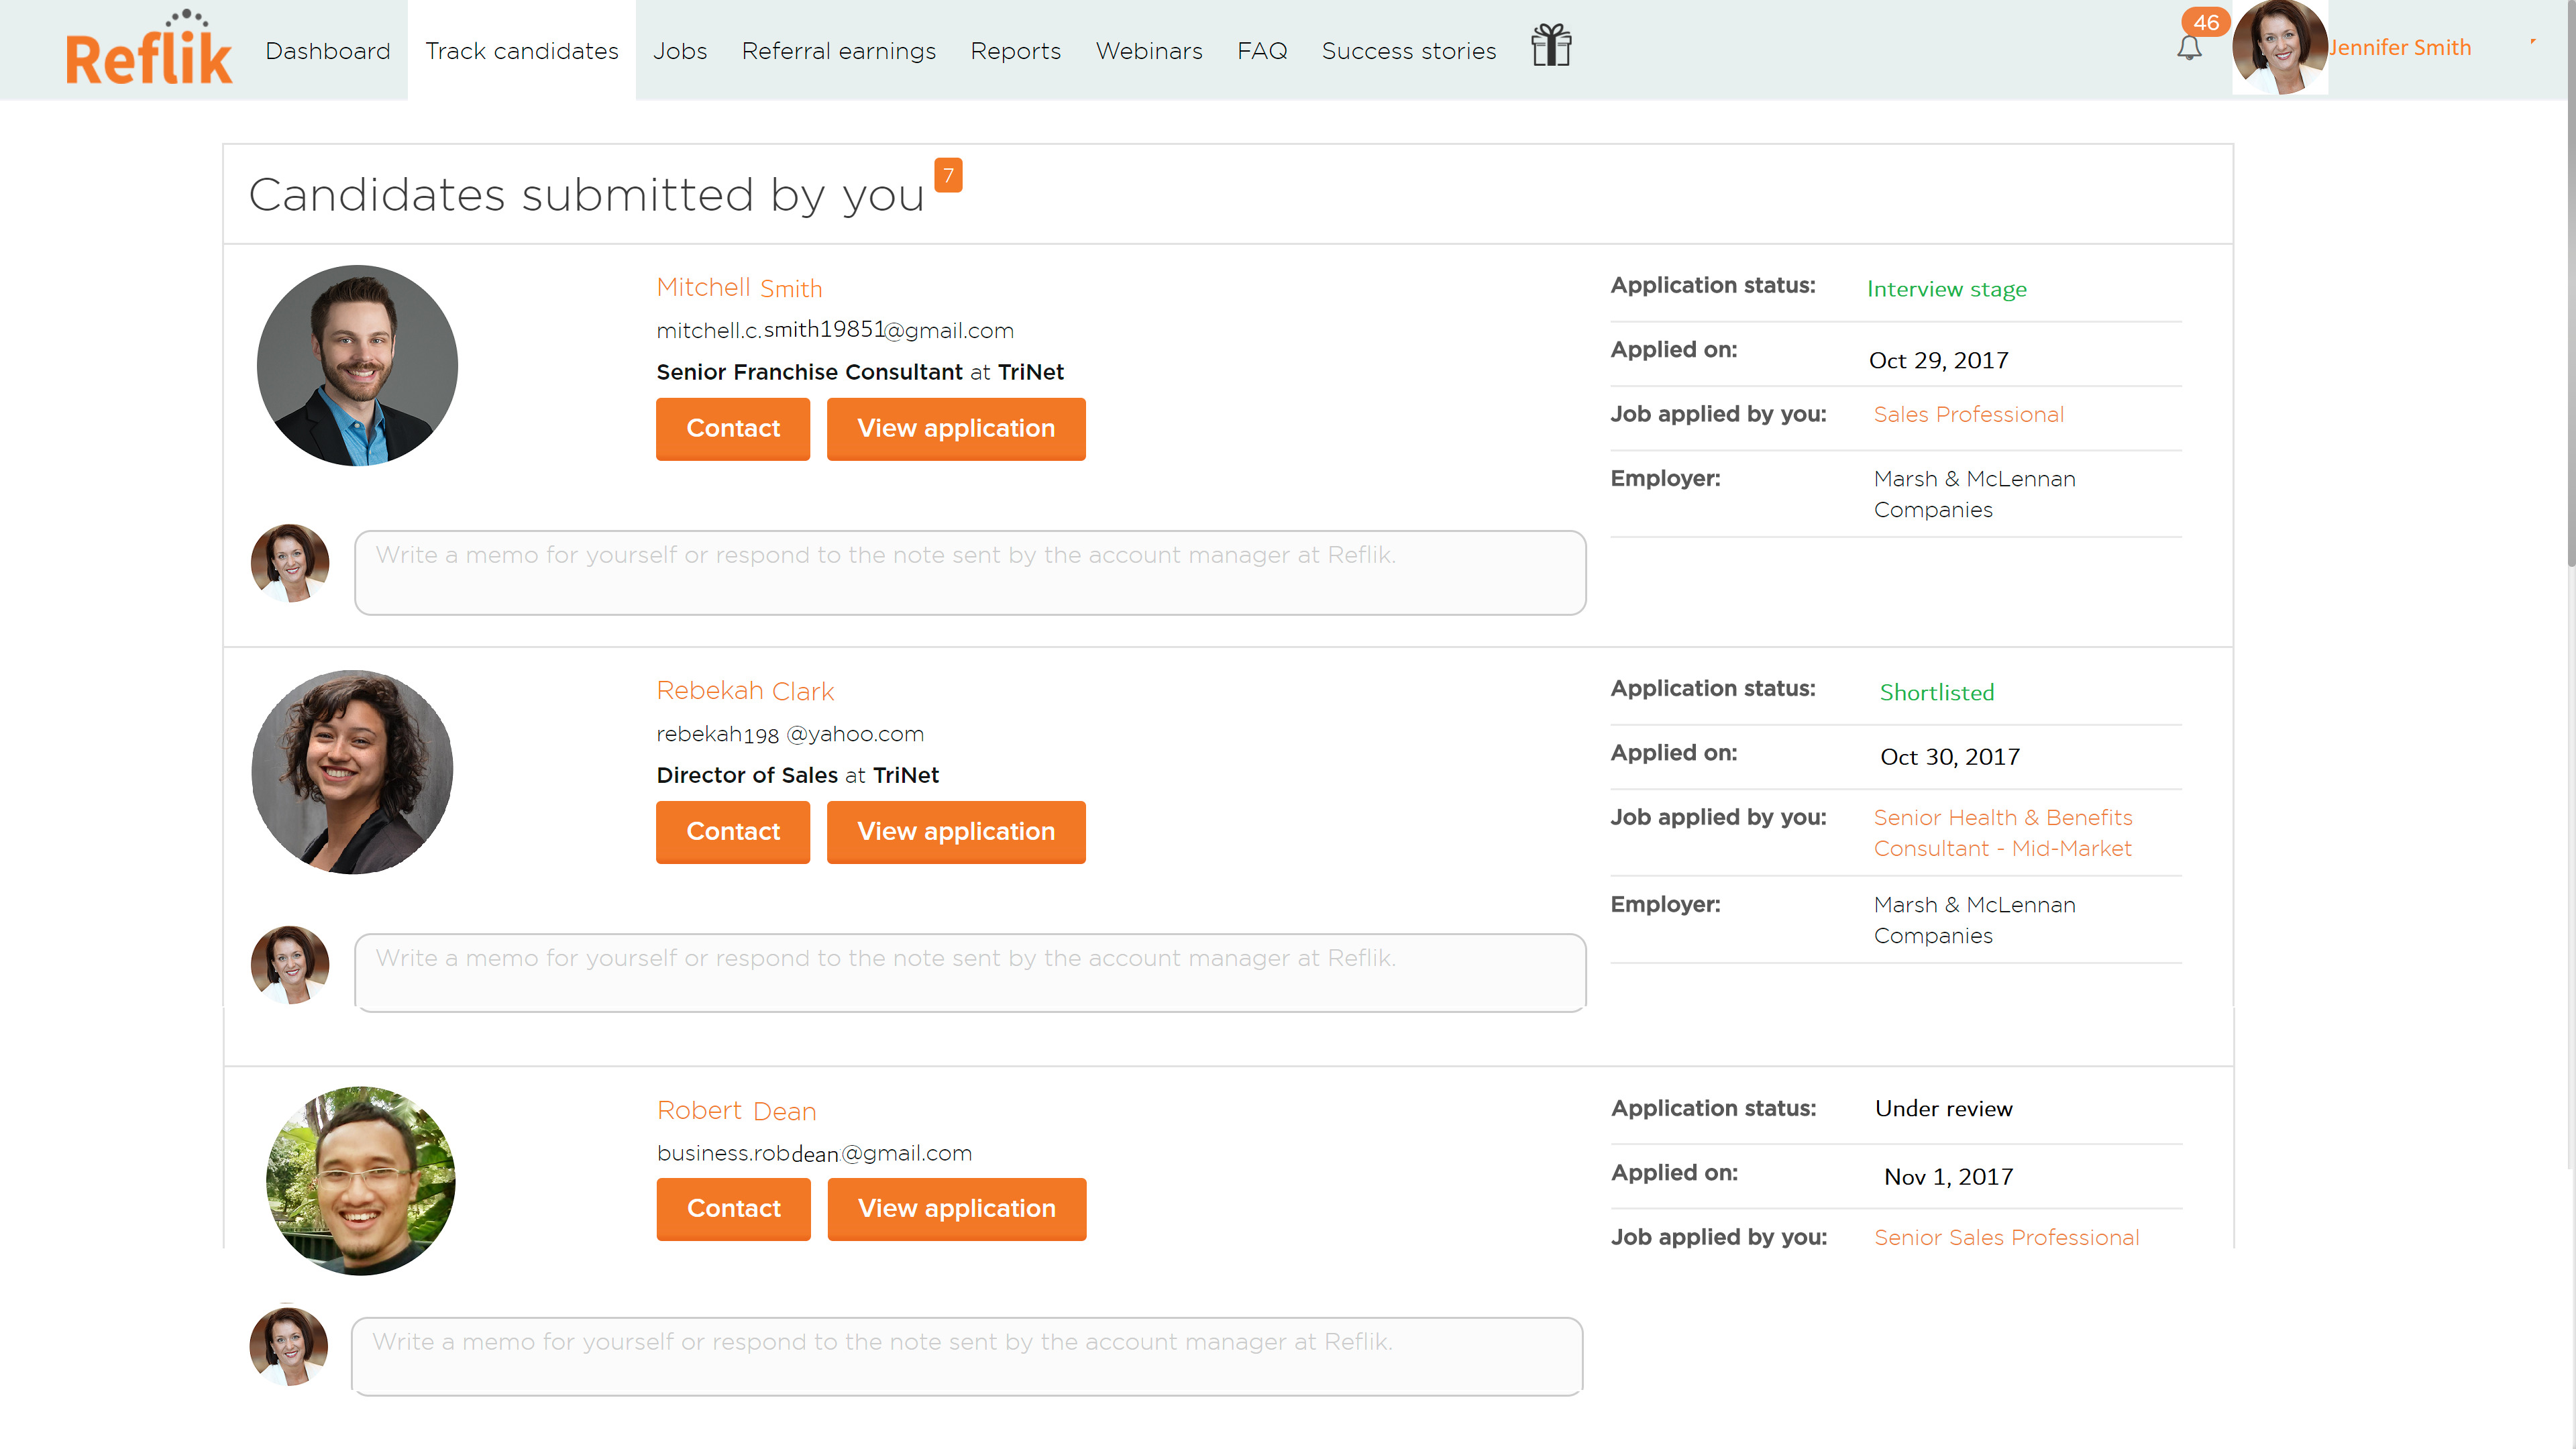The image size is (2576, 1449).
Task: View Mitchell Smith's application
Action: pyautogui.click(x=956, y=428)
